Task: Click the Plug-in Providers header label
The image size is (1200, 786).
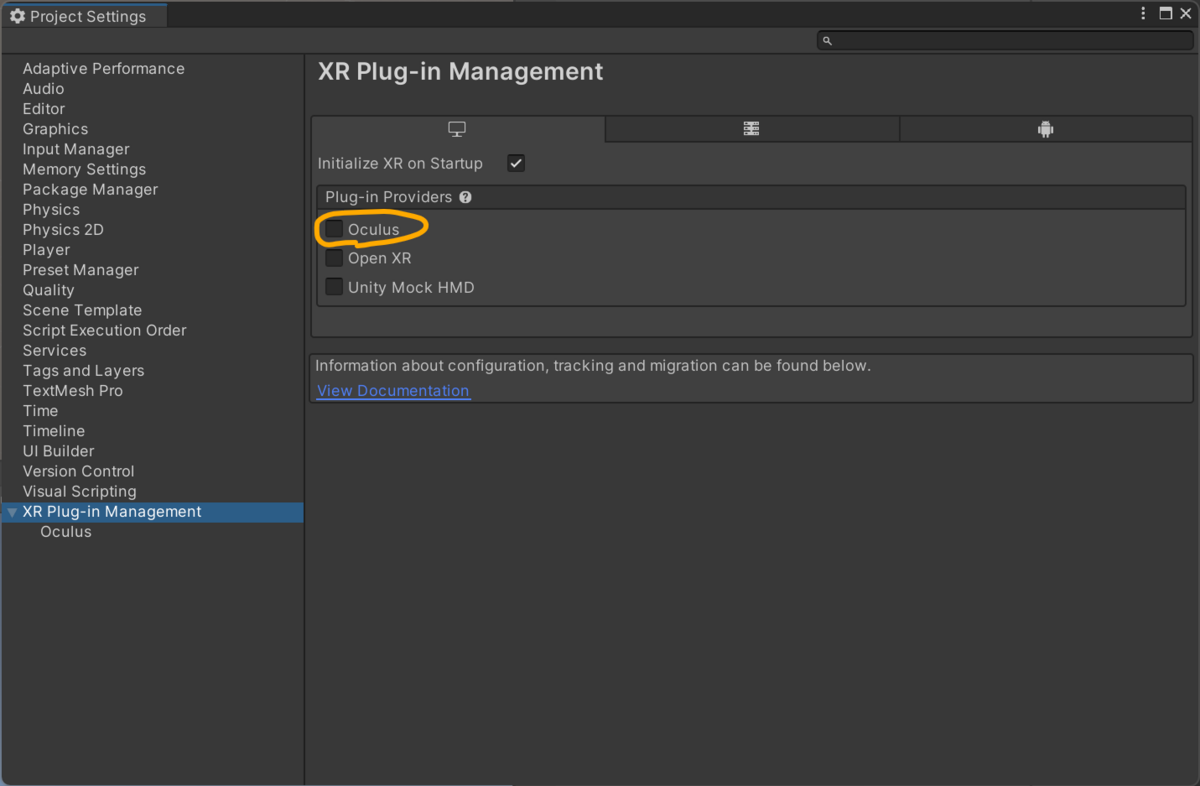Action: click(x=388, y=197)
